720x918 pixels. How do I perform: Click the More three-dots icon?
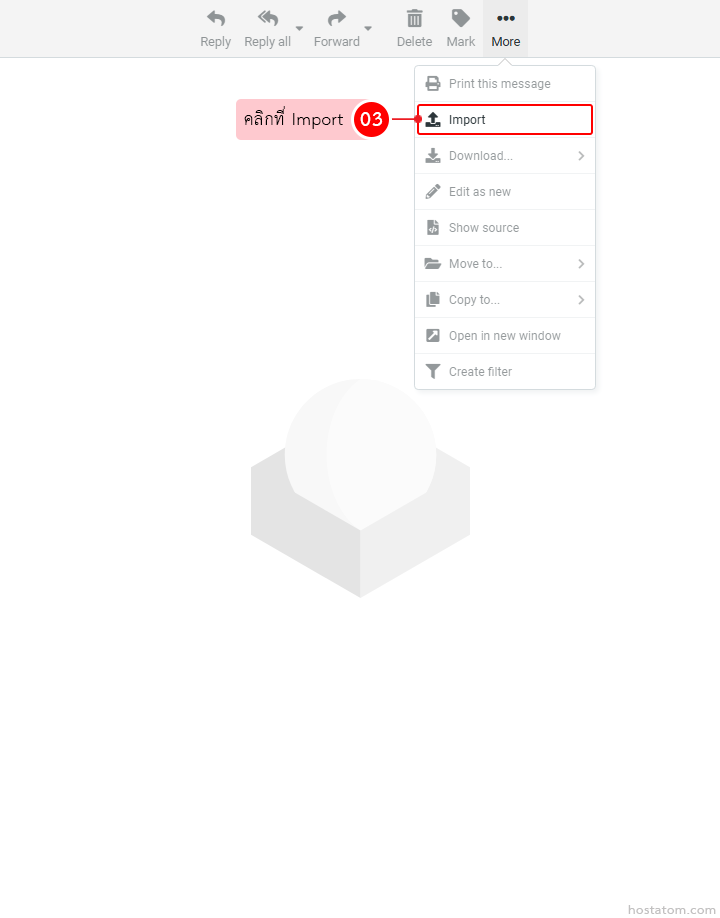(506, 19)
